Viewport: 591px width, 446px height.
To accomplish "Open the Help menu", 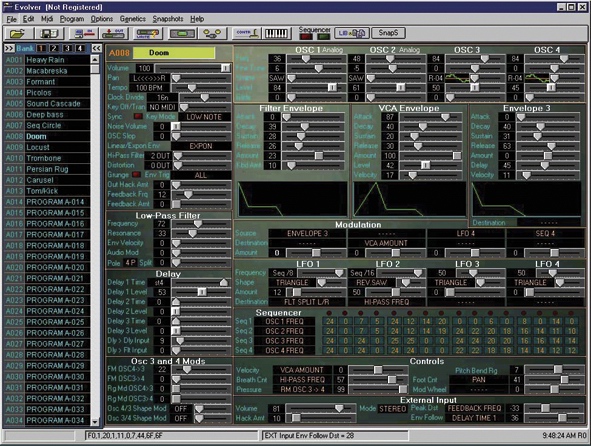I will click(197, 19).
